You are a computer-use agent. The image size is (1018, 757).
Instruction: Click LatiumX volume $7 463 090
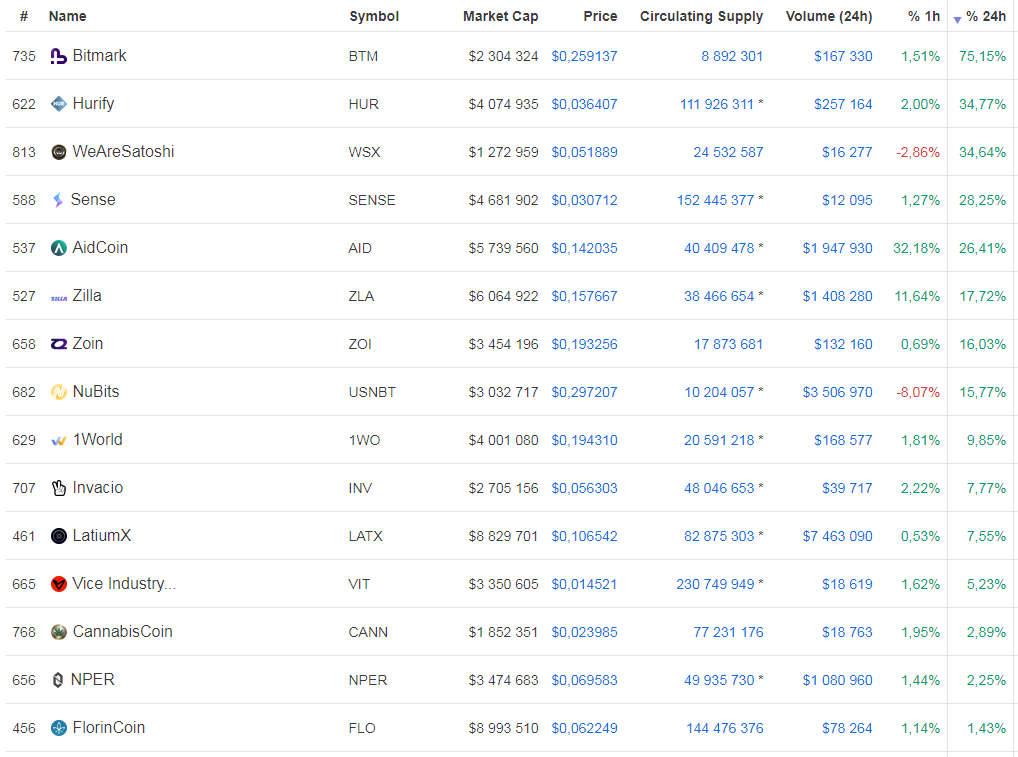(838, 537)
